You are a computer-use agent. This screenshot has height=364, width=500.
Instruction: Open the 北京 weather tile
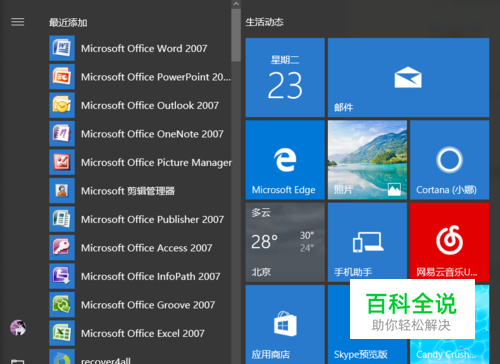click(285, 242)
